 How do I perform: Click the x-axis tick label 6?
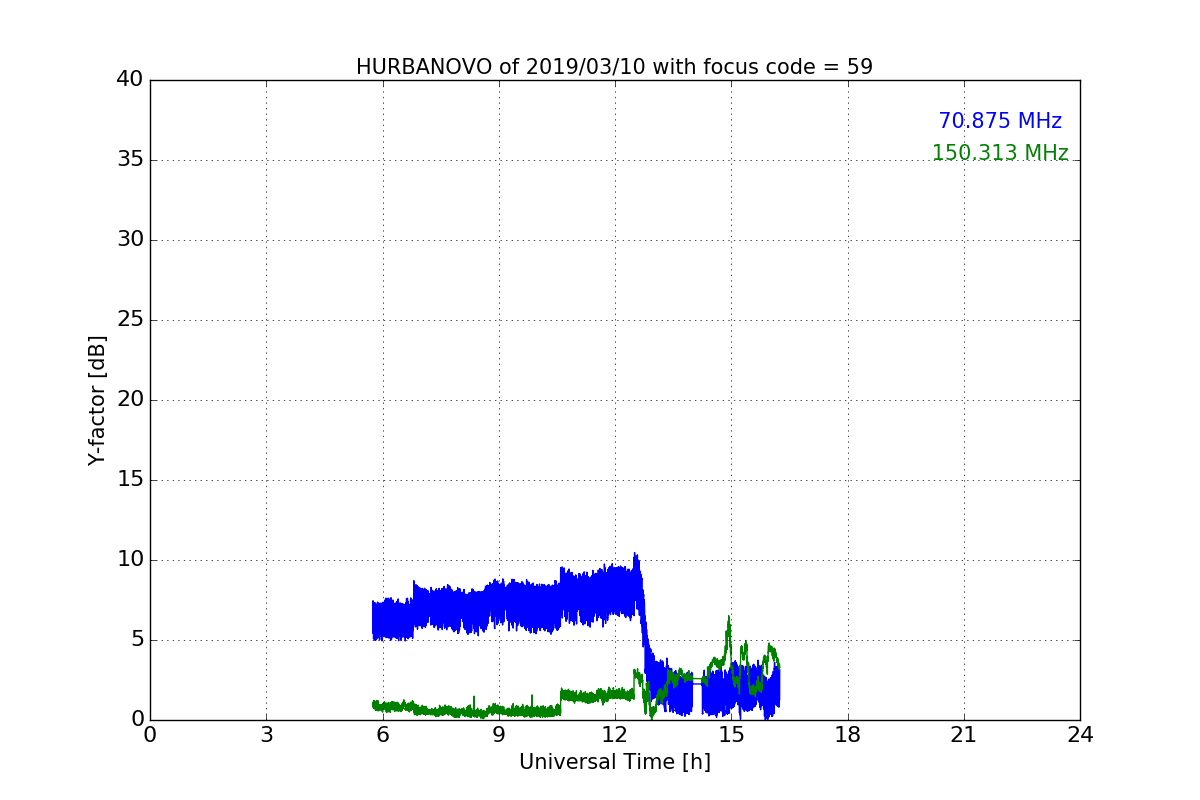383,735
